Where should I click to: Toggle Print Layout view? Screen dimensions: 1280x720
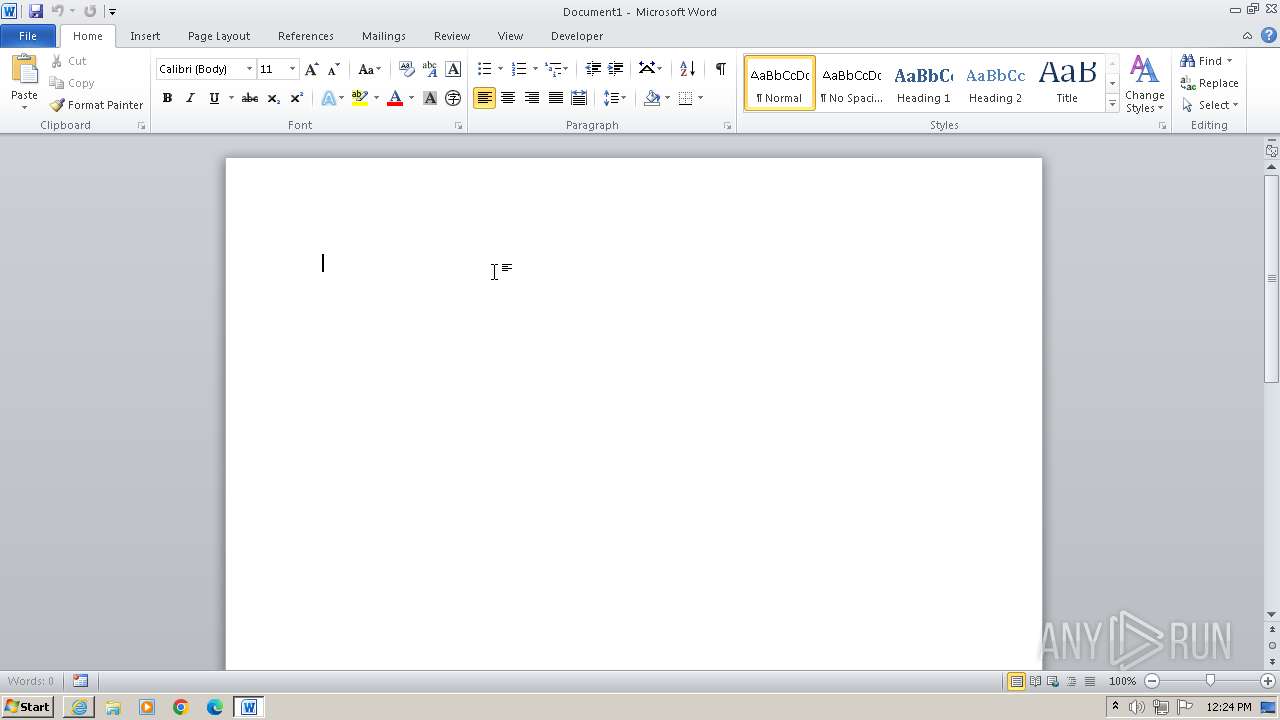click(x=1016, y=681)
